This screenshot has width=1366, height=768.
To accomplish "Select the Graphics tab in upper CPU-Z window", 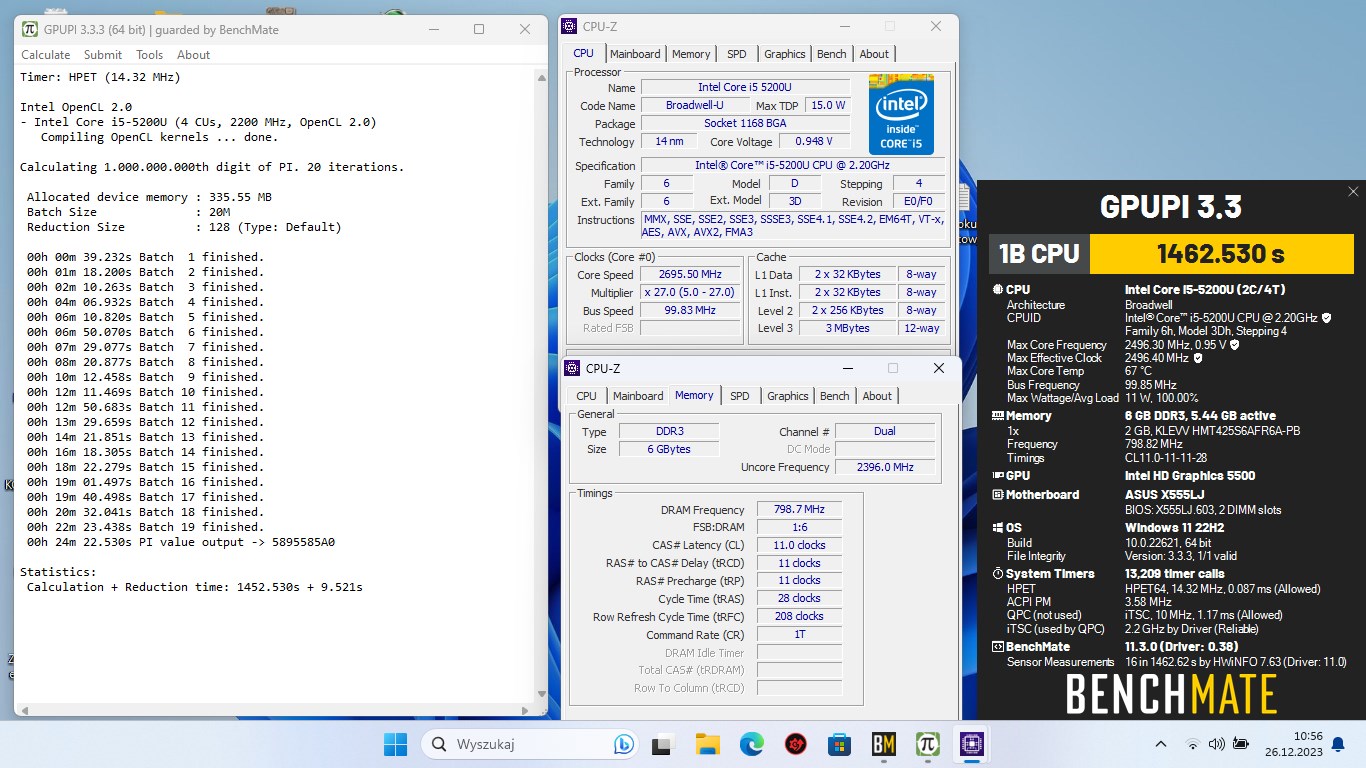I will point(785,54).
